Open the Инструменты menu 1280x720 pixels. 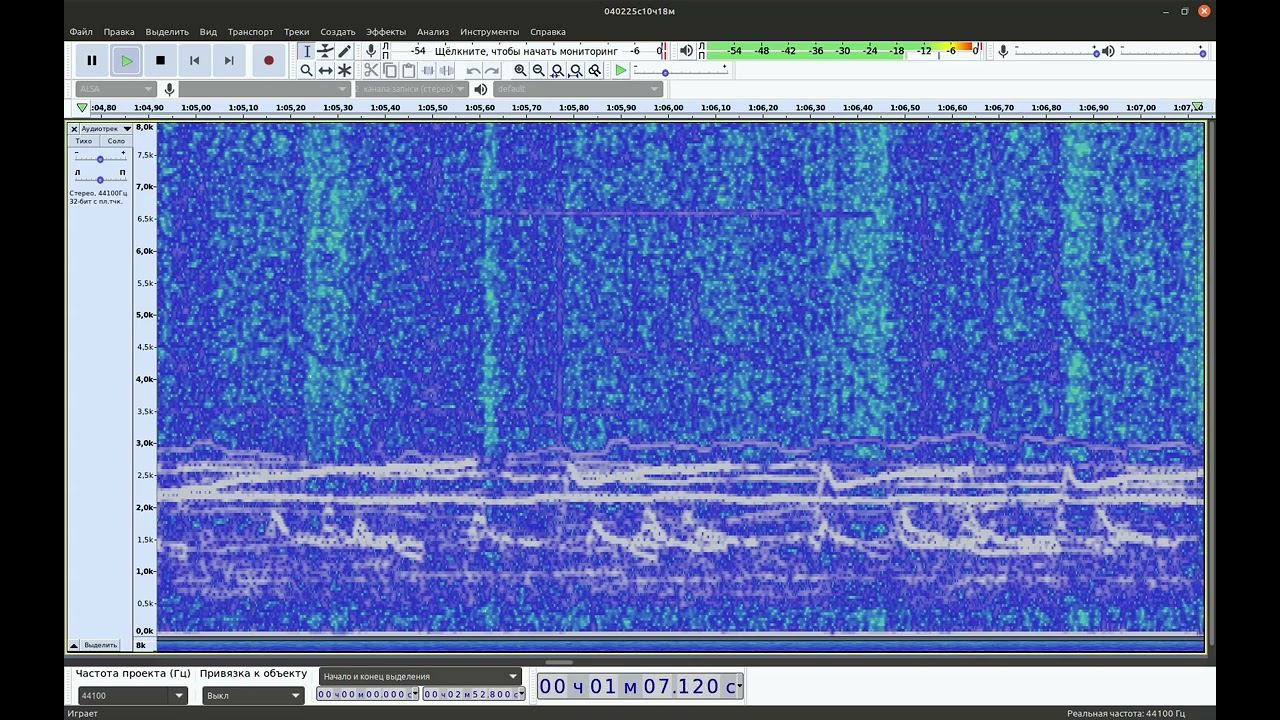click(x=489, y=32)
